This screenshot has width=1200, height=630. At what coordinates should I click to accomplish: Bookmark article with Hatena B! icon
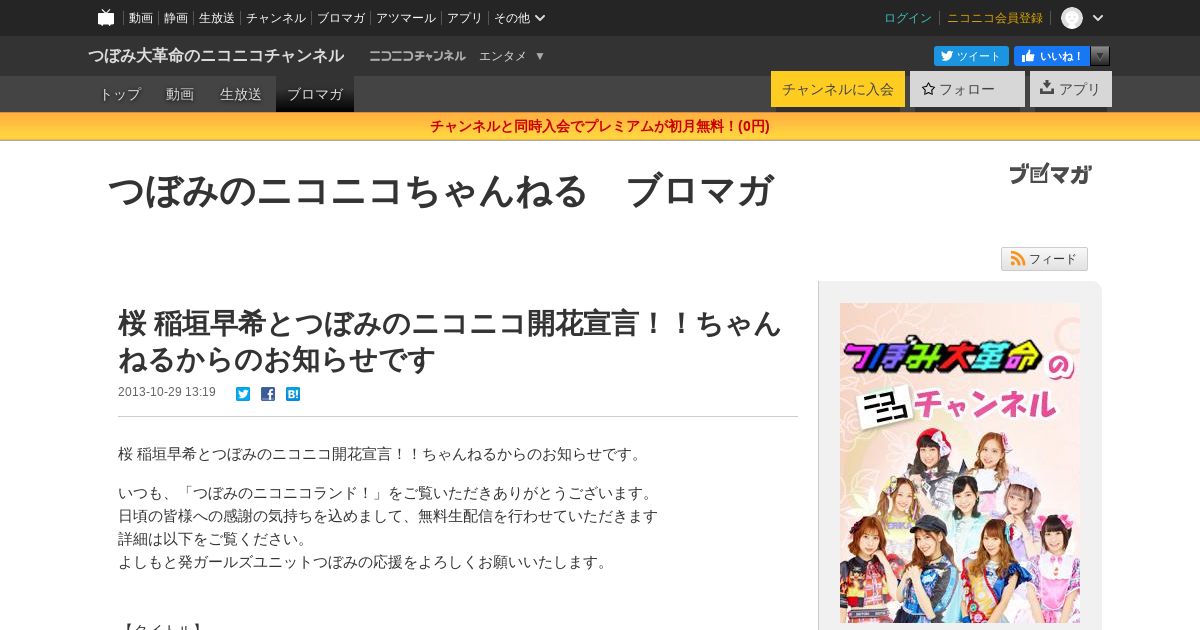(293, 394)
